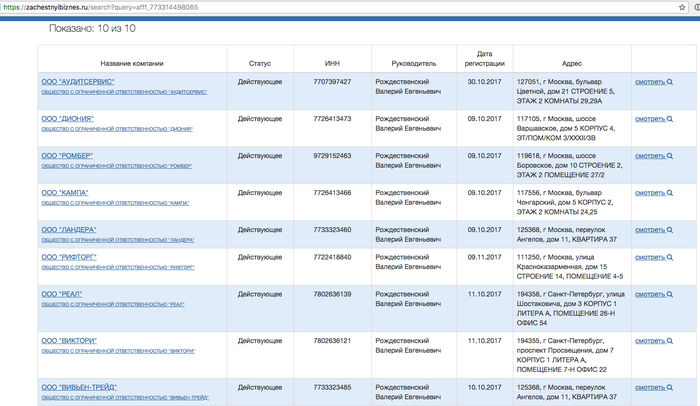Open the смотреть link for ВИВЬЕН-ТРЕЙД
This screenshot has width=700, height=406.
tap(651, 388)
